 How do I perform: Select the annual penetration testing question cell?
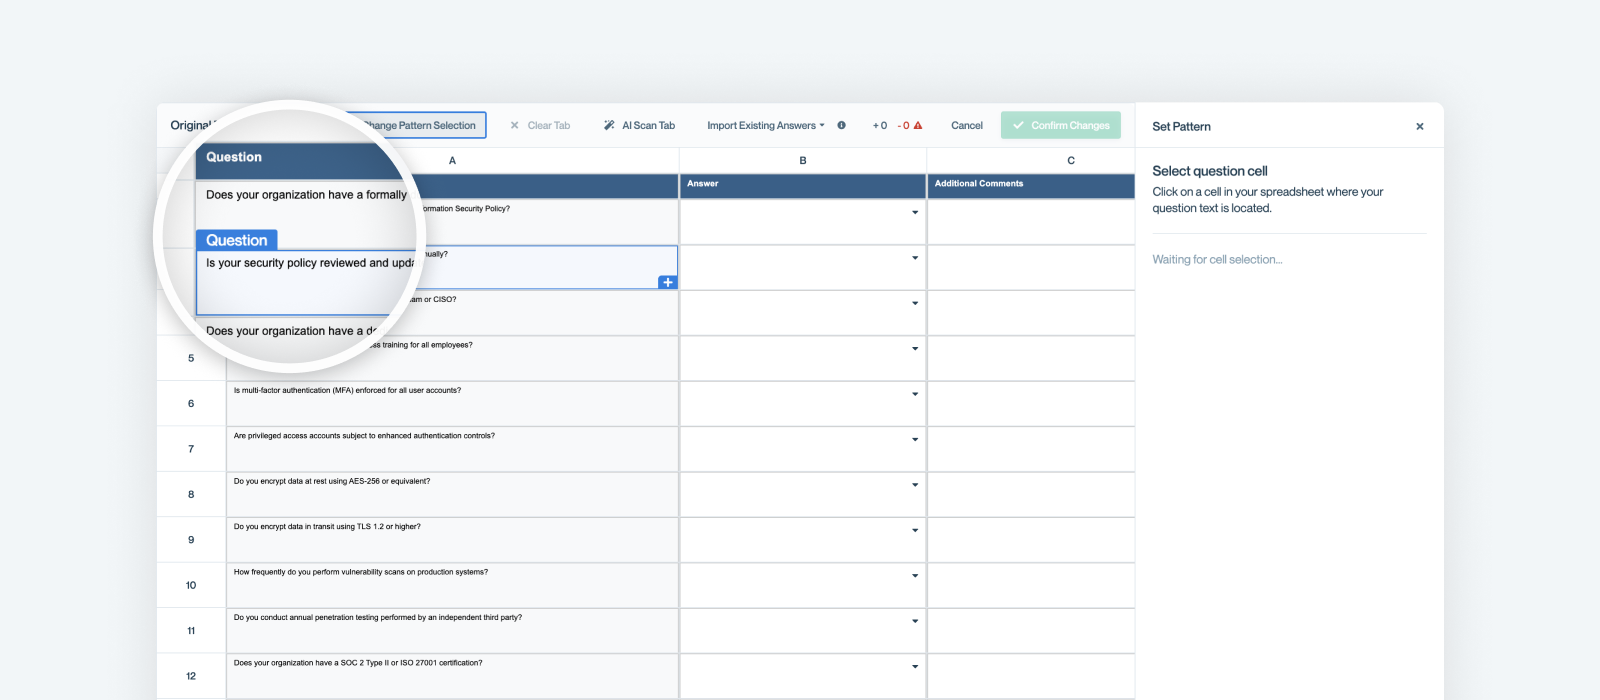point(452,631)
